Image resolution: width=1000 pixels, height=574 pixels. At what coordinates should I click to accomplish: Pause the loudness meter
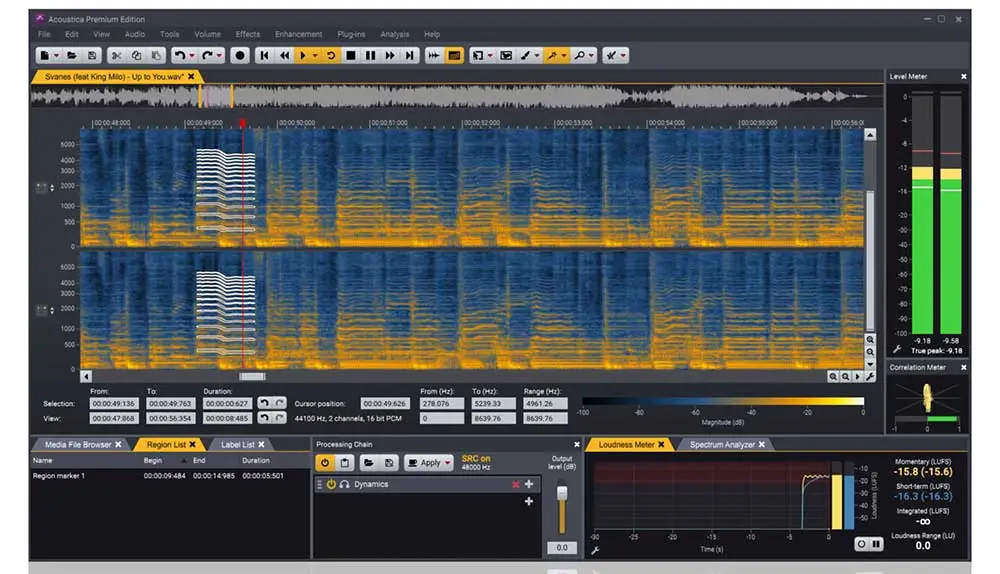(877, 543)
